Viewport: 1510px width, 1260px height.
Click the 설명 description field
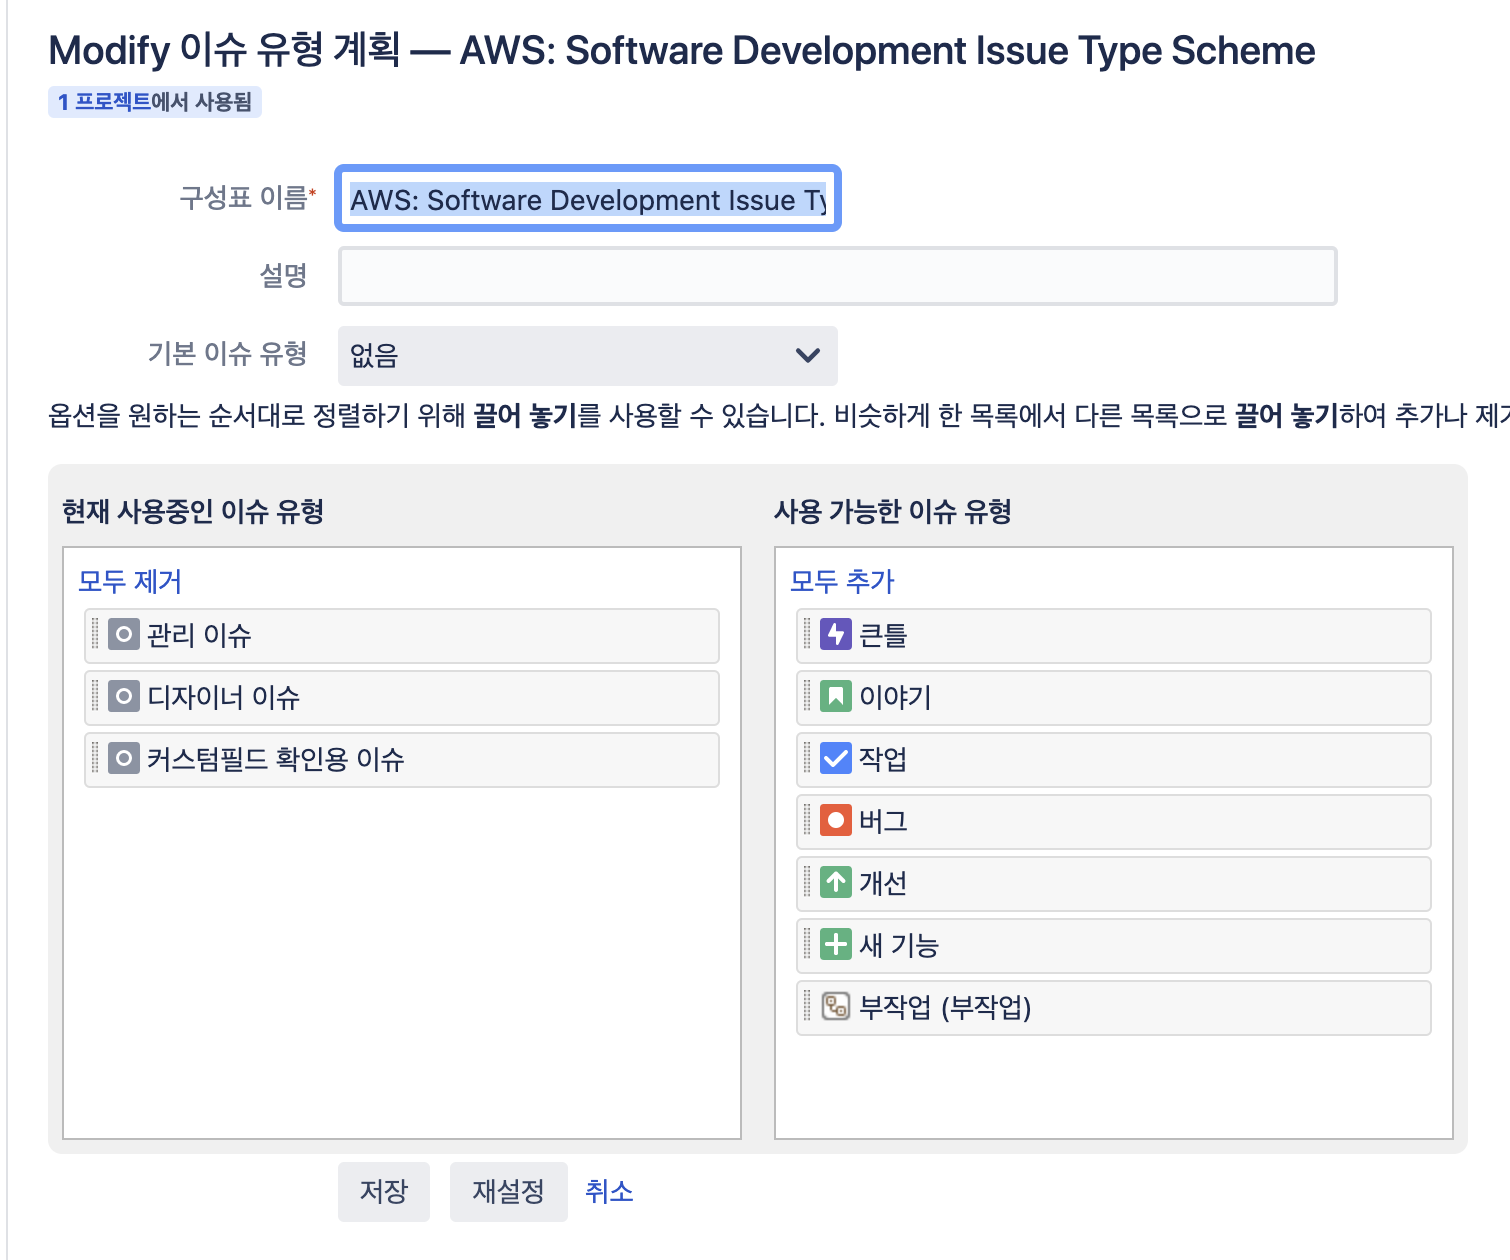pyautogui.click(x=838, y=276)
